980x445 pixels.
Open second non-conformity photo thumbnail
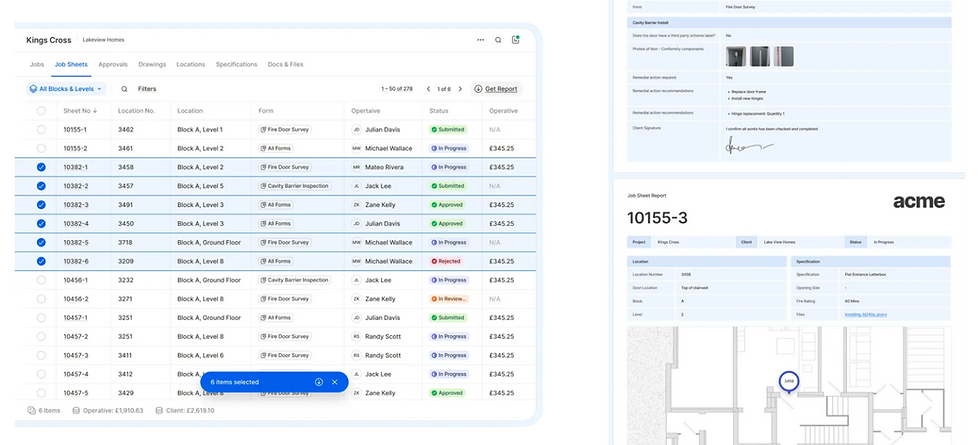pyautogui.click(x=759, y=56)
